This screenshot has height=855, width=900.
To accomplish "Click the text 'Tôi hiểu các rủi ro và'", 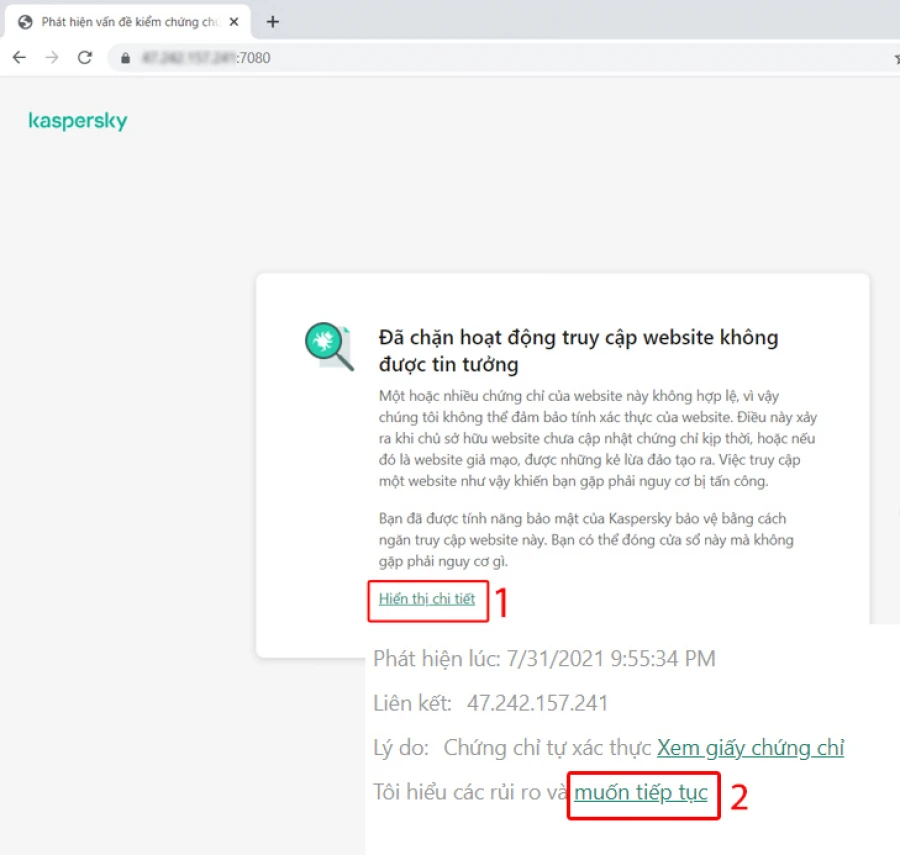I will (470, 792).
